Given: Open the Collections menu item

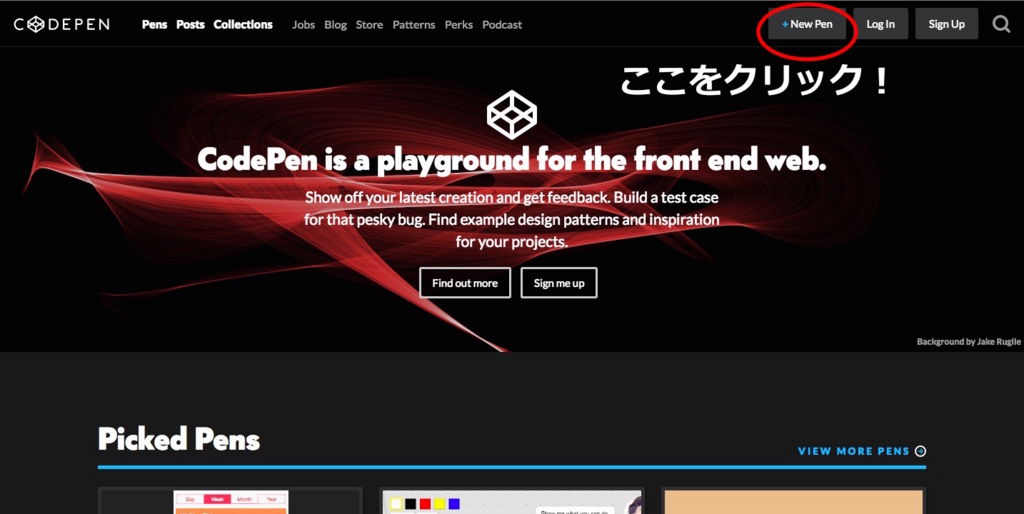Looking at the screenshot, I should (x=243, y=25).
